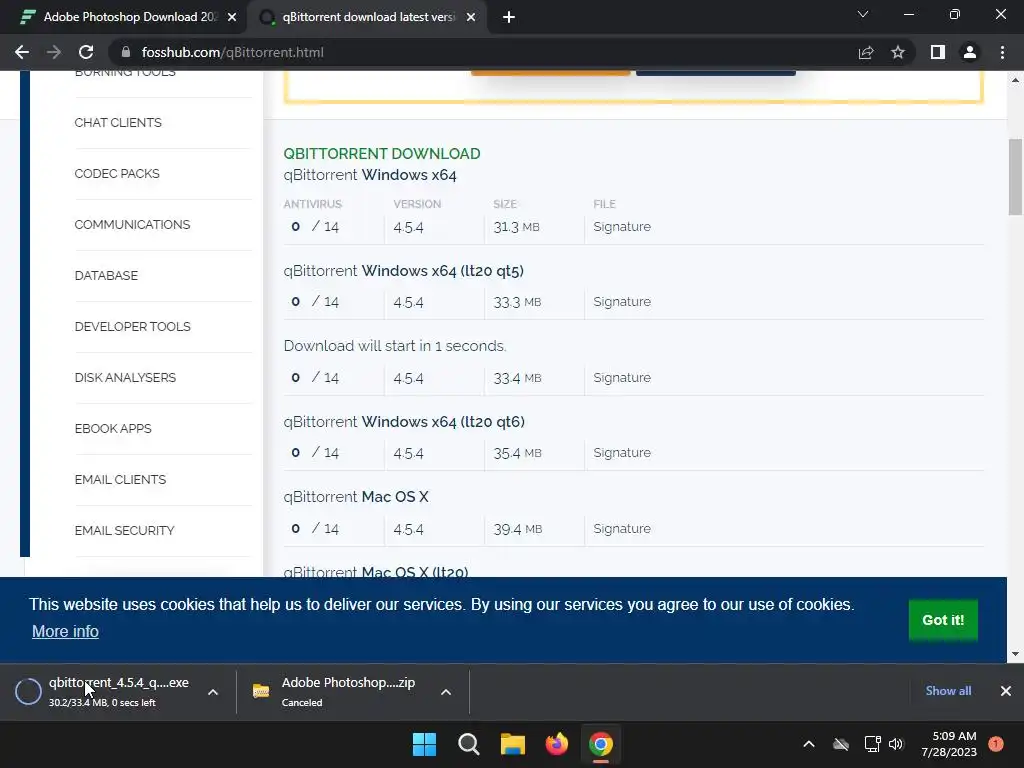Download qBittorrent Windows x64 (lt20 qt6)
The image size is (1024, 768).
404,422
